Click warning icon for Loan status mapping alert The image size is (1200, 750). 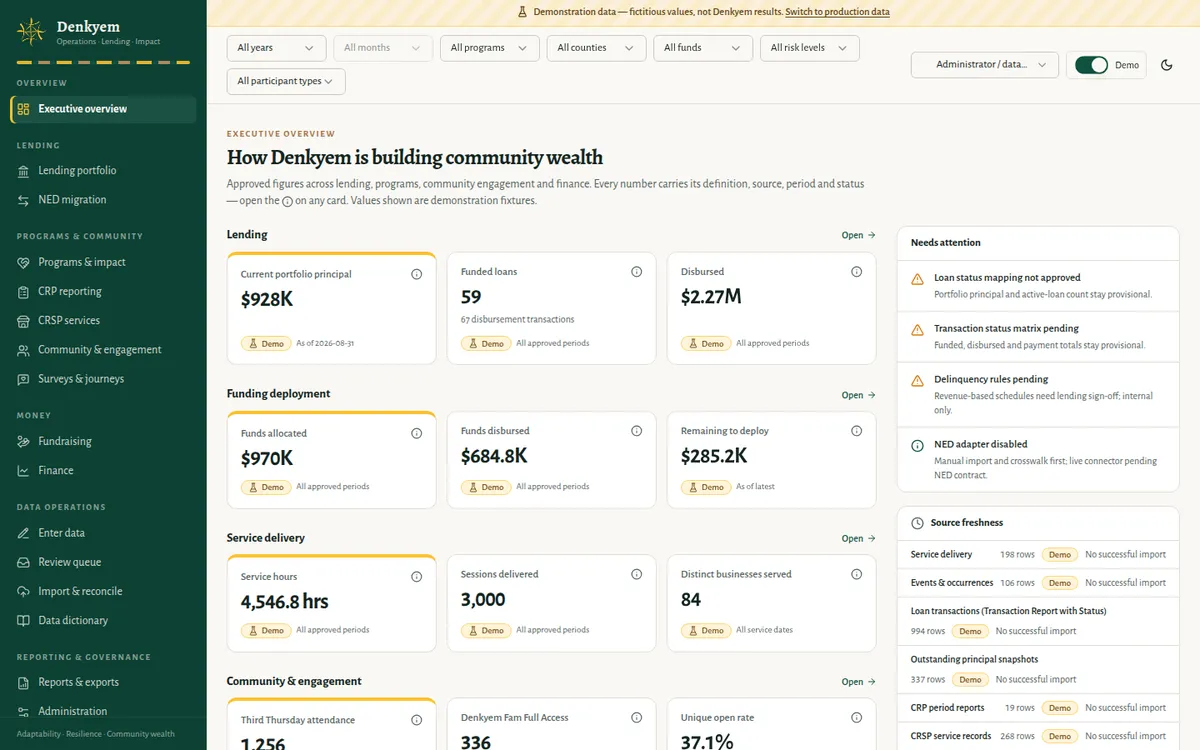[x=917, y=279]
